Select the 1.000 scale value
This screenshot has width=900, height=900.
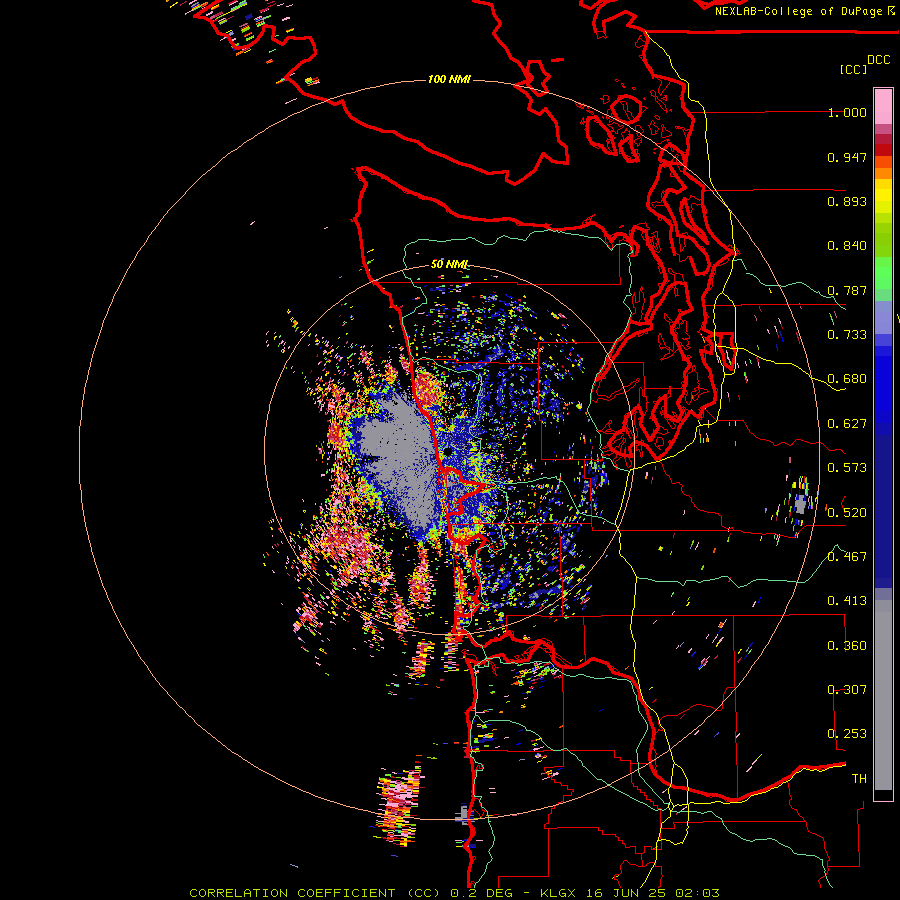pyautogui.click(x=847, y=112)
